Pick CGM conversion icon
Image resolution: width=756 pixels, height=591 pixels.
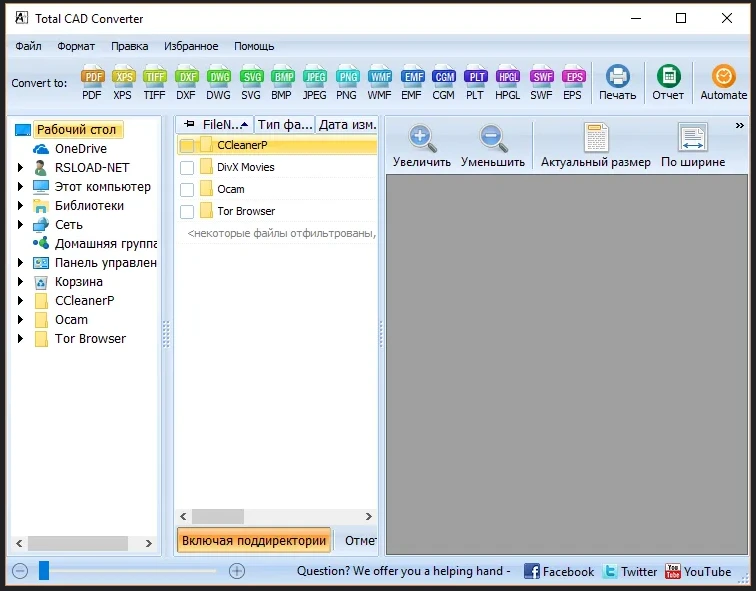[444, 82]
